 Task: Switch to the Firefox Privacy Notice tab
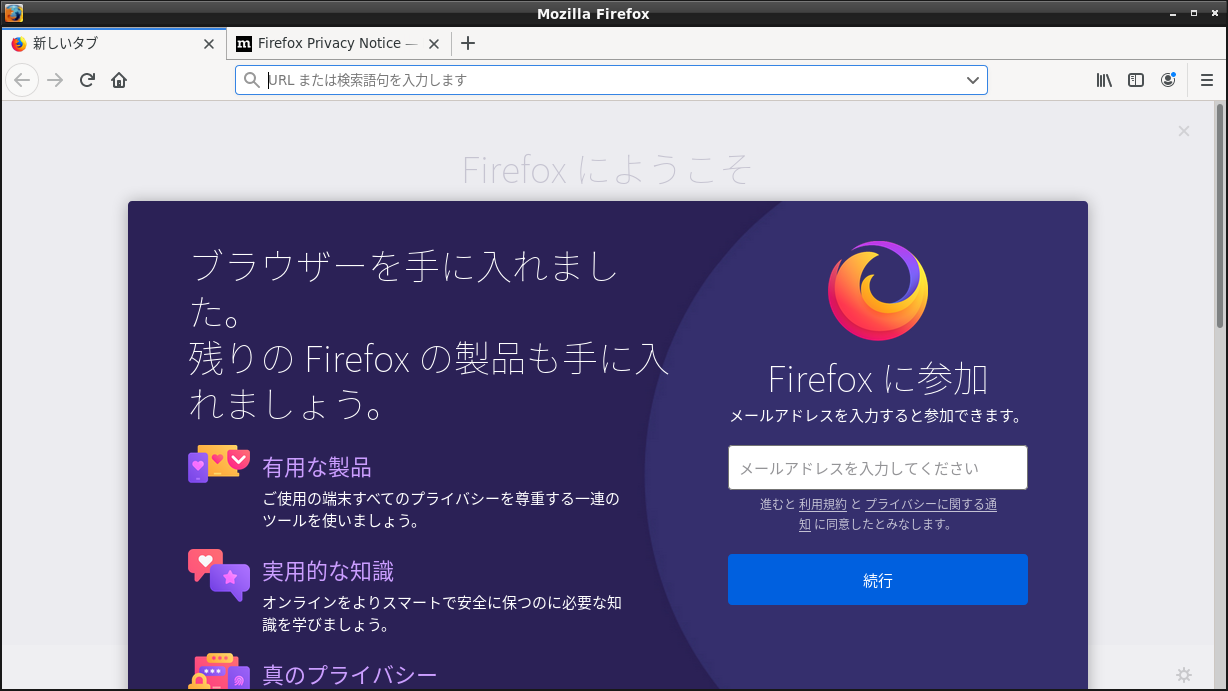(x=338, y=43)
